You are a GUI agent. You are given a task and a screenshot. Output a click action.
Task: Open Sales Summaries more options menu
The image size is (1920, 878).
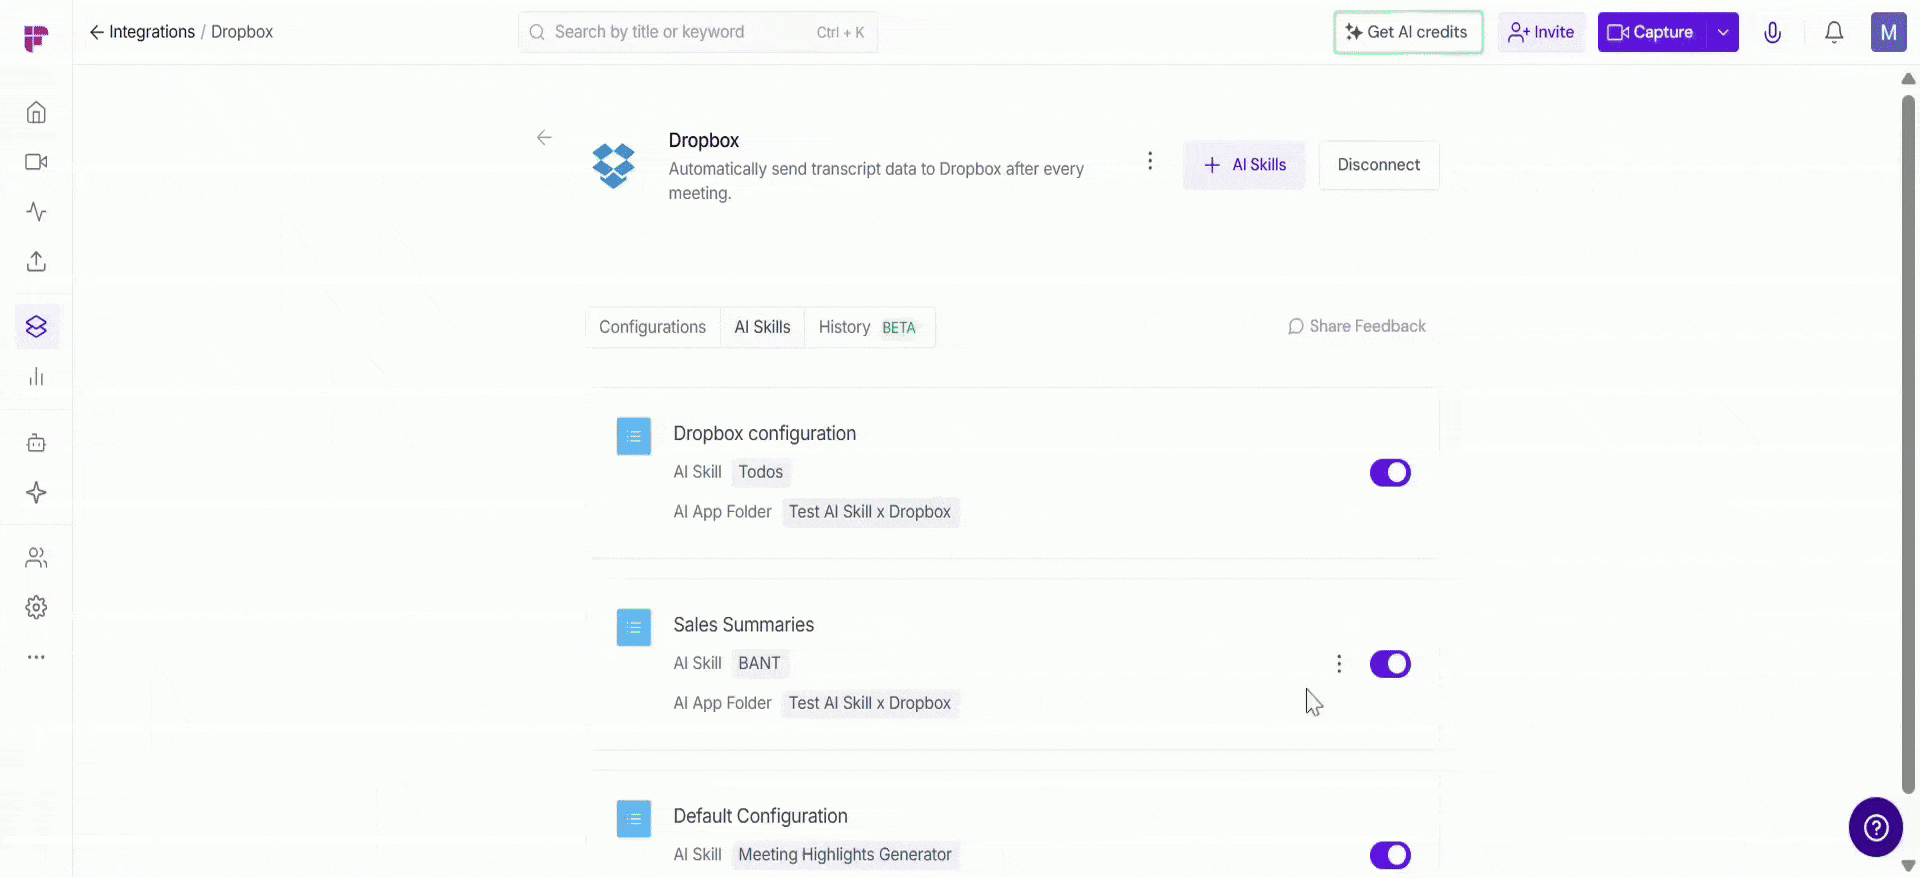[1339, 664]
